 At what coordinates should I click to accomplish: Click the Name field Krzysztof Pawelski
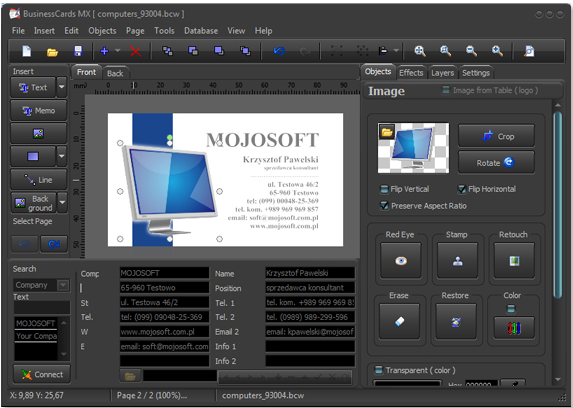(x=310, y=273)
